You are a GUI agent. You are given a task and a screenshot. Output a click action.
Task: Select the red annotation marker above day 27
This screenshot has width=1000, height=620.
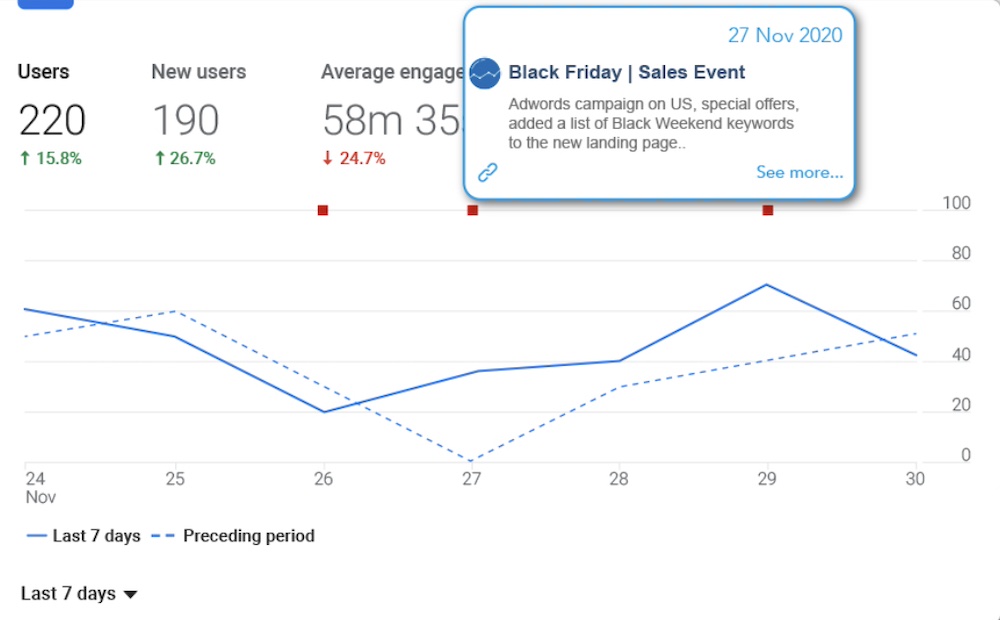tap(473, 210)
